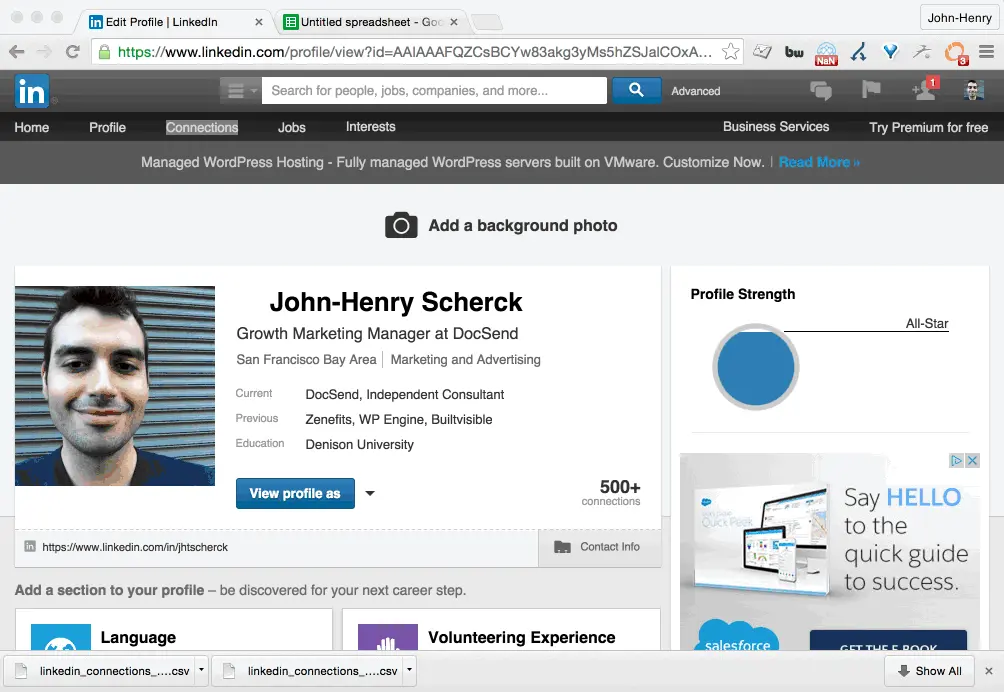This screenshot has width=1004, height=692.
Task: Open the Chrome hamburger menu
Action: [x=986, y=52]
